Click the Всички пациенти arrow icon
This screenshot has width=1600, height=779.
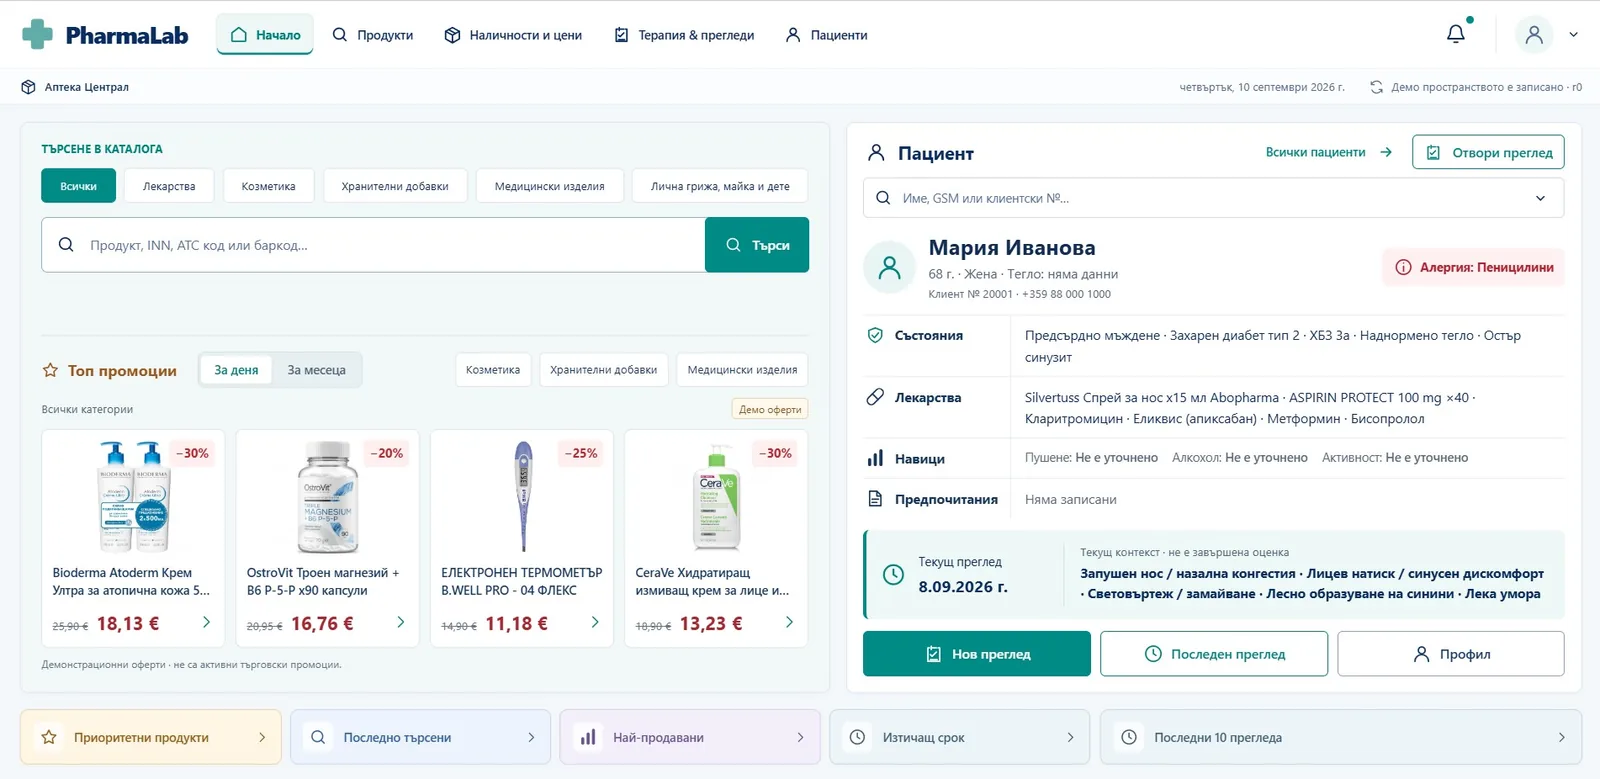point(1386,152)
